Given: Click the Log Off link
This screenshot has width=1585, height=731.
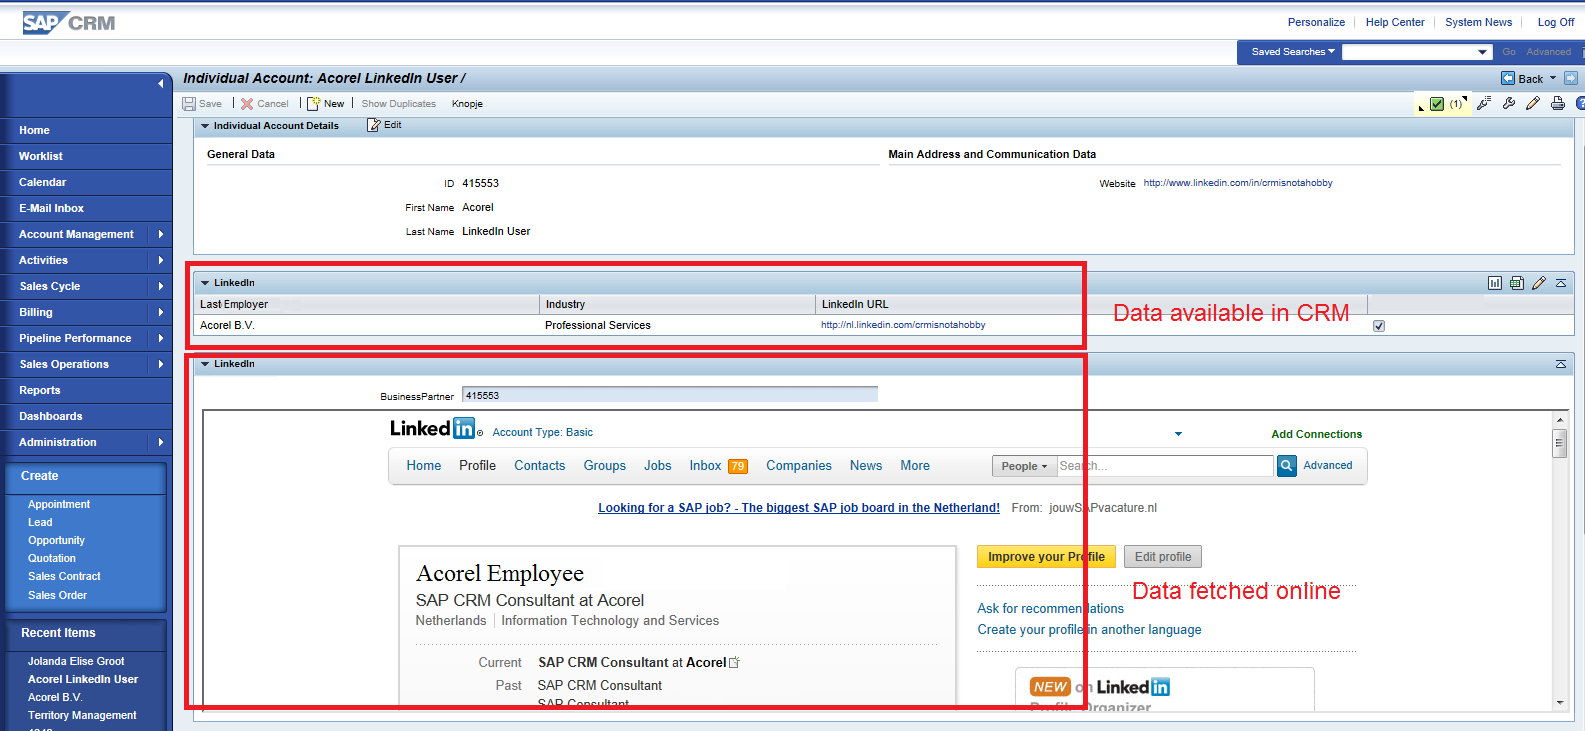Looking at the screenshot, I should coord(1556,22).
